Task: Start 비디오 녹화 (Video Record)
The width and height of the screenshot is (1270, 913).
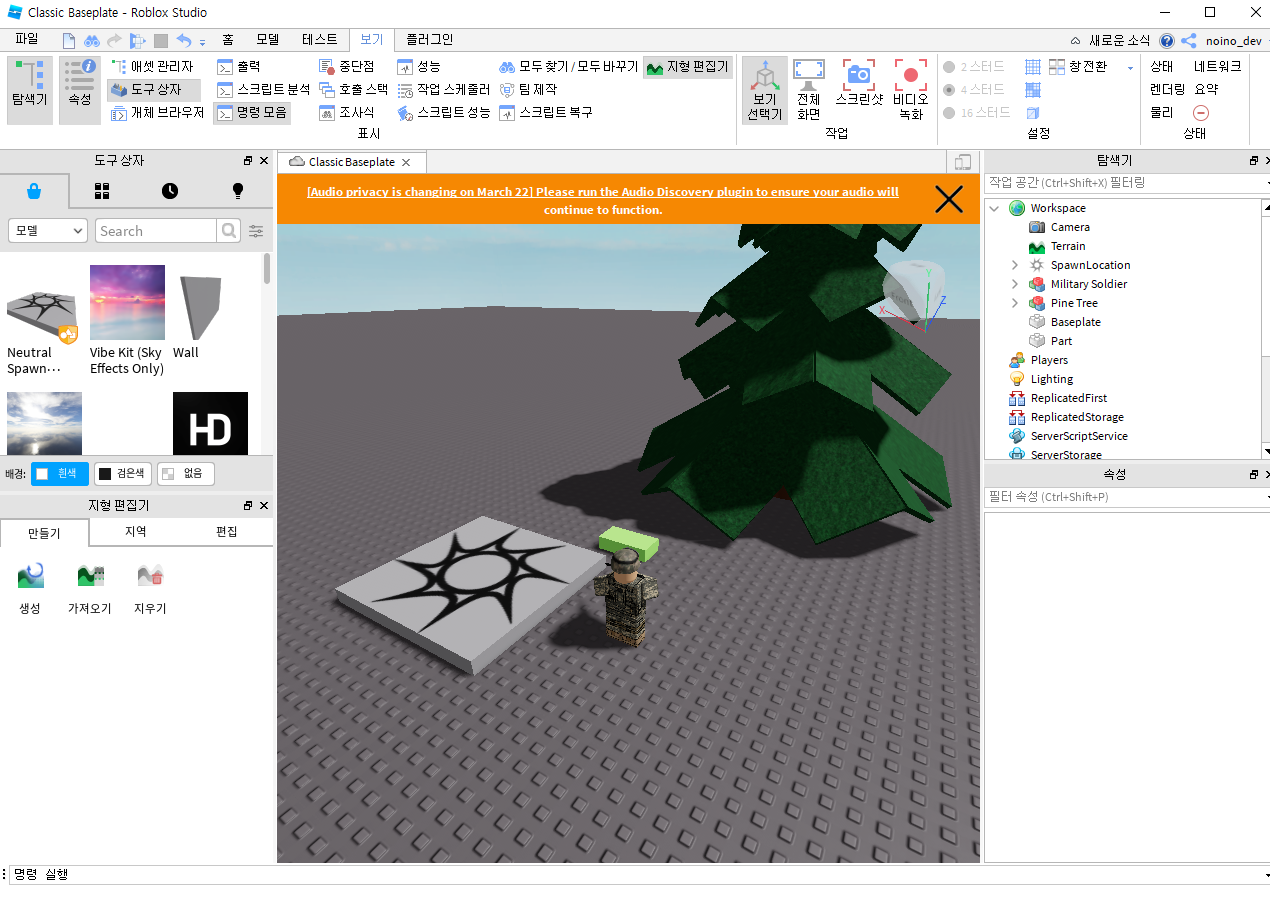Action: point(910,90)
